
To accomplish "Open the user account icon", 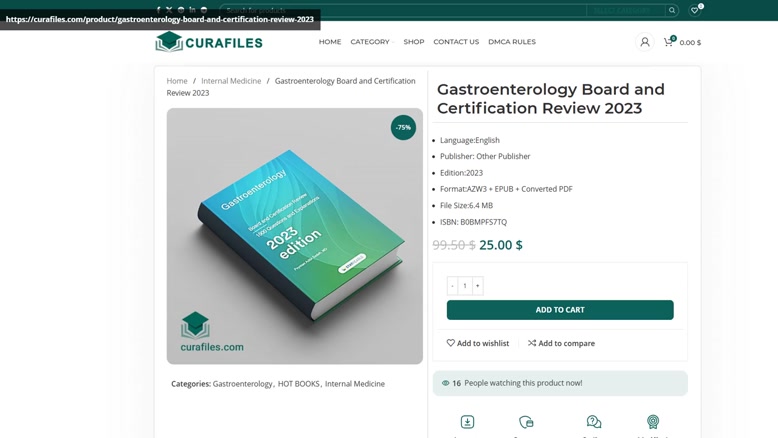I will click(x=645, y=42).
